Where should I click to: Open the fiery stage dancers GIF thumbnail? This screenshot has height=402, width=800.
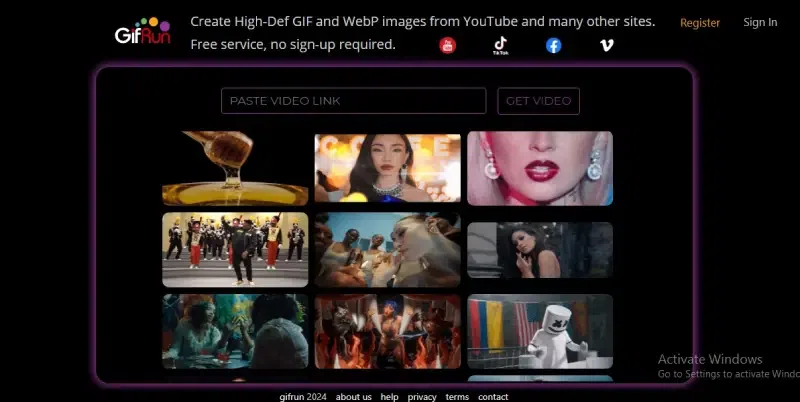(387, 331)
